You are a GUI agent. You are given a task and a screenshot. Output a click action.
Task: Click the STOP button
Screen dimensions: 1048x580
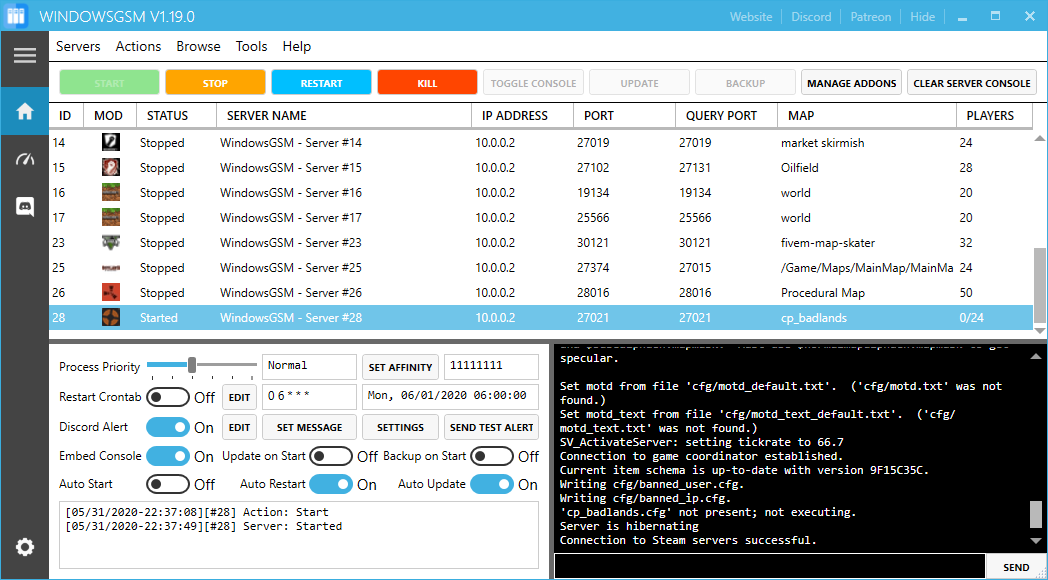(x=215, y=83)
